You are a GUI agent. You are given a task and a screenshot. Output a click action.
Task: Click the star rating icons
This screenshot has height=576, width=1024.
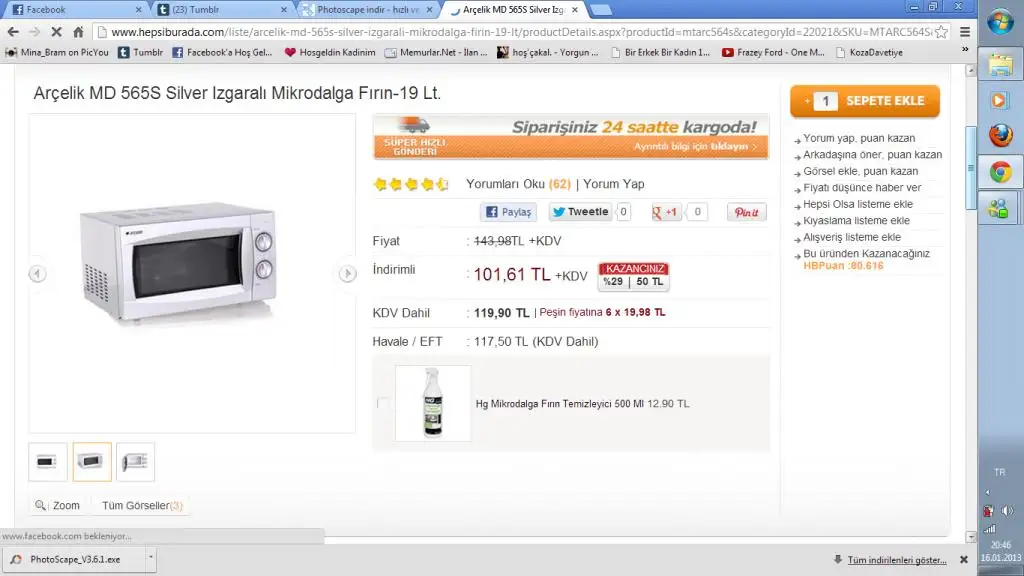click(411, 184)
